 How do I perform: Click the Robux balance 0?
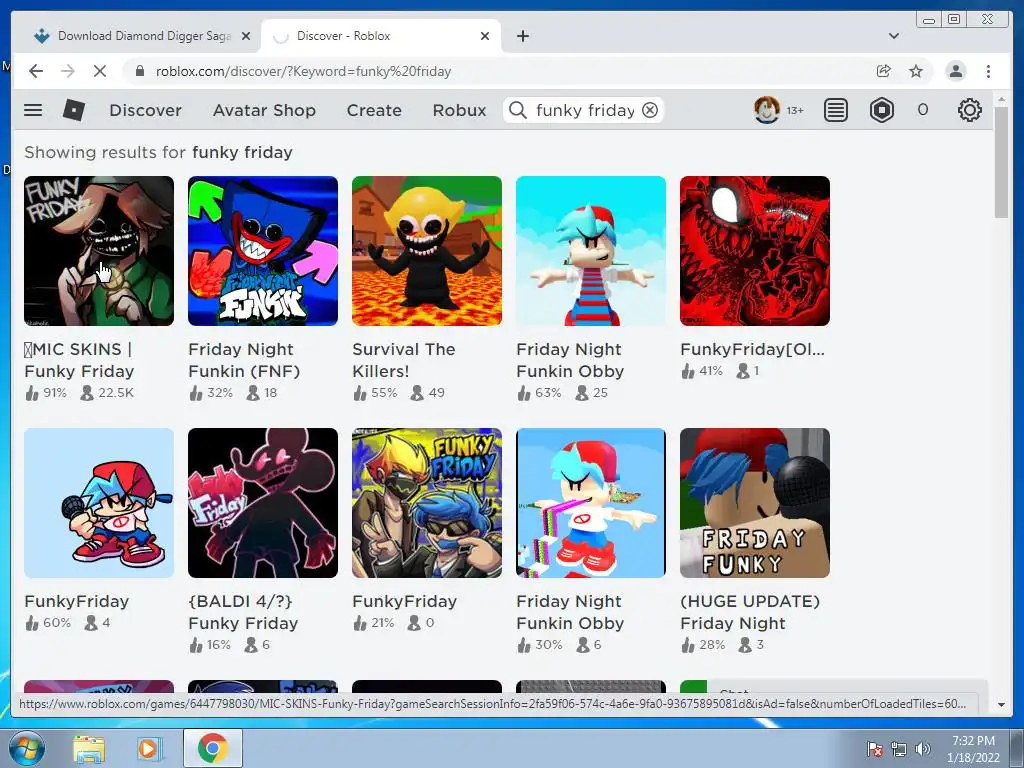[923, 110]
